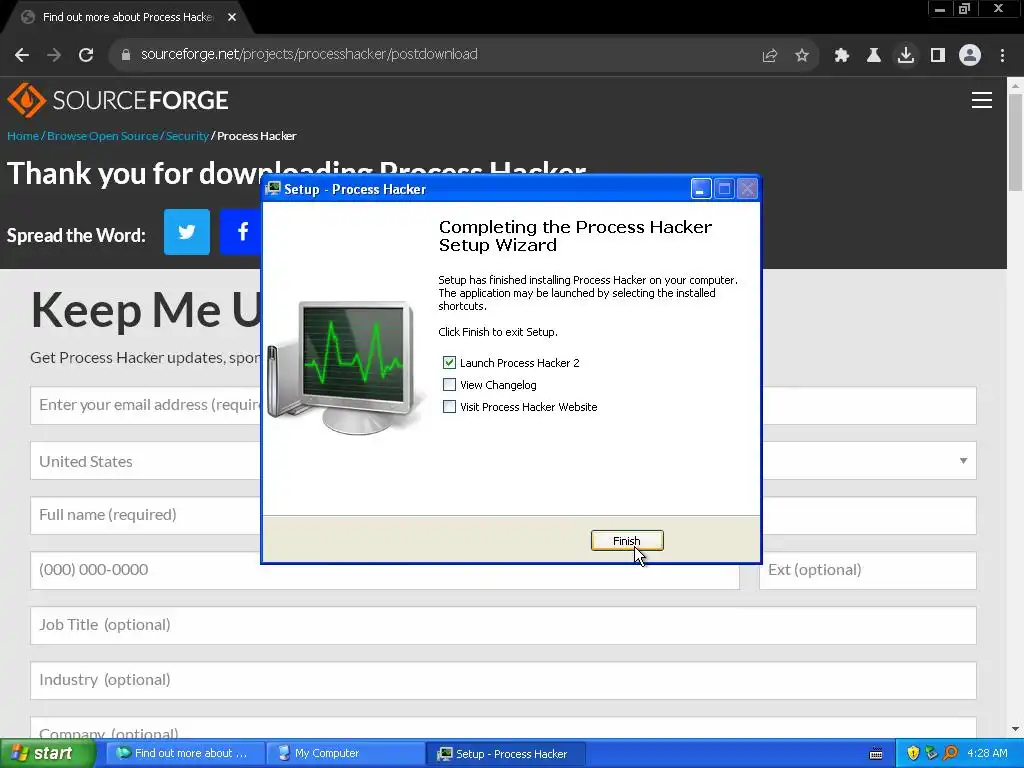Click the address bar URL
The width and height of the screenshot is (1024, 768).
[309, 54]
